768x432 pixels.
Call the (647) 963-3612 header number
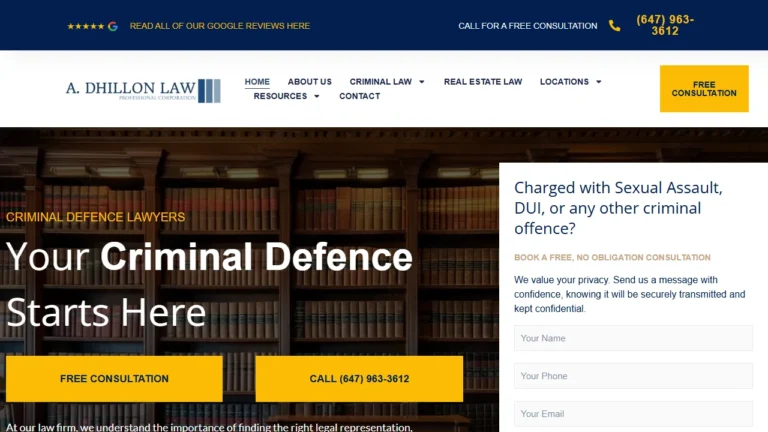(665, 25)
